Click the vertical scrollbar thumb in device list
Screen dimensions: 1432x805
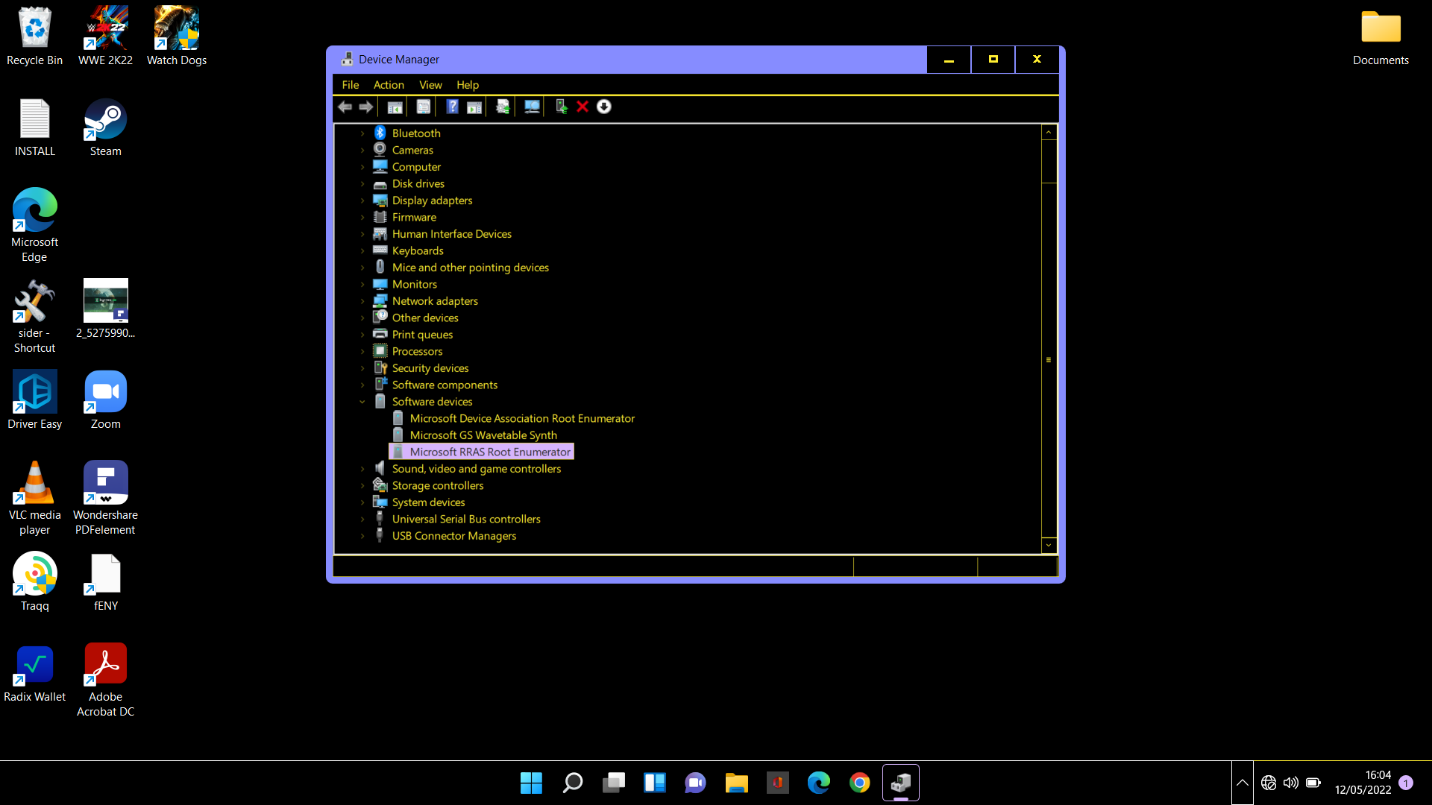click(1049, 360)
